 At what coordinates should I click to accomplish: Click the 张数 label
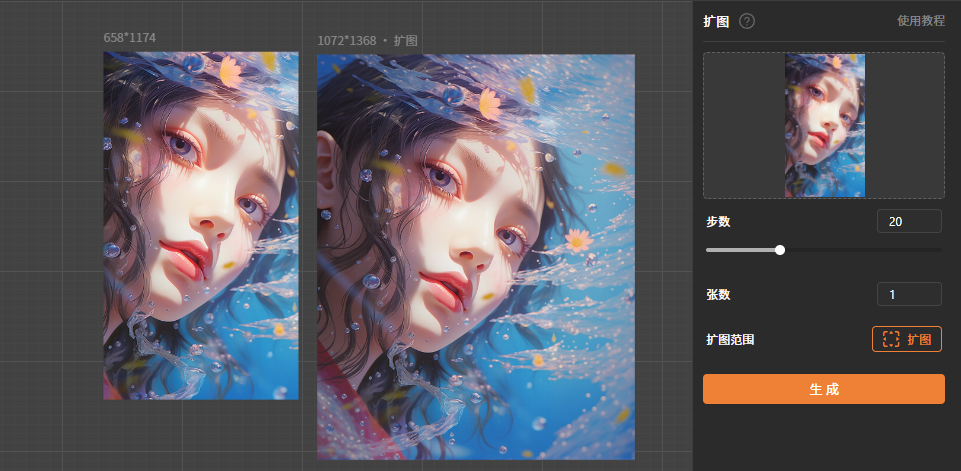(x=718, y=295)
